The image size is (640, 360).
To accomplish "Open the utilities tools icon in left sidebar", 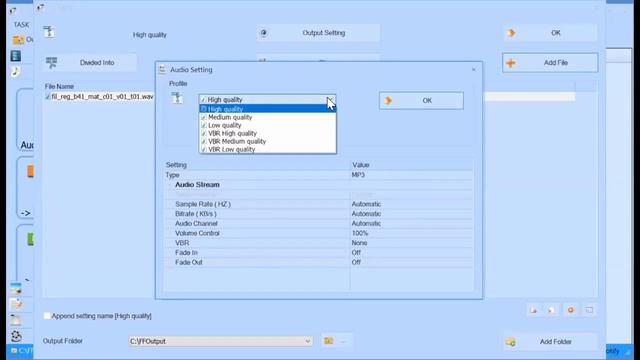I will pos(16,336).
